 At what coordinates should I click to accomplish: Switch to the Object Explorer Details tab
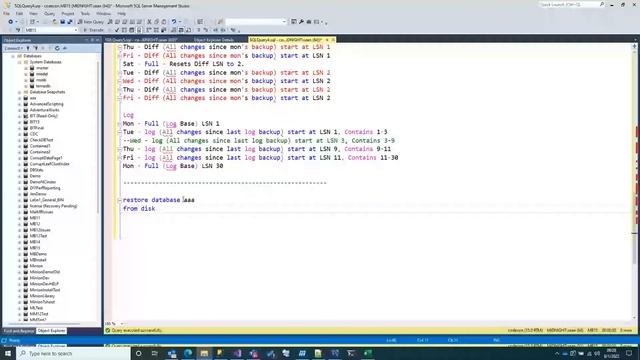[x=214, y=40]
